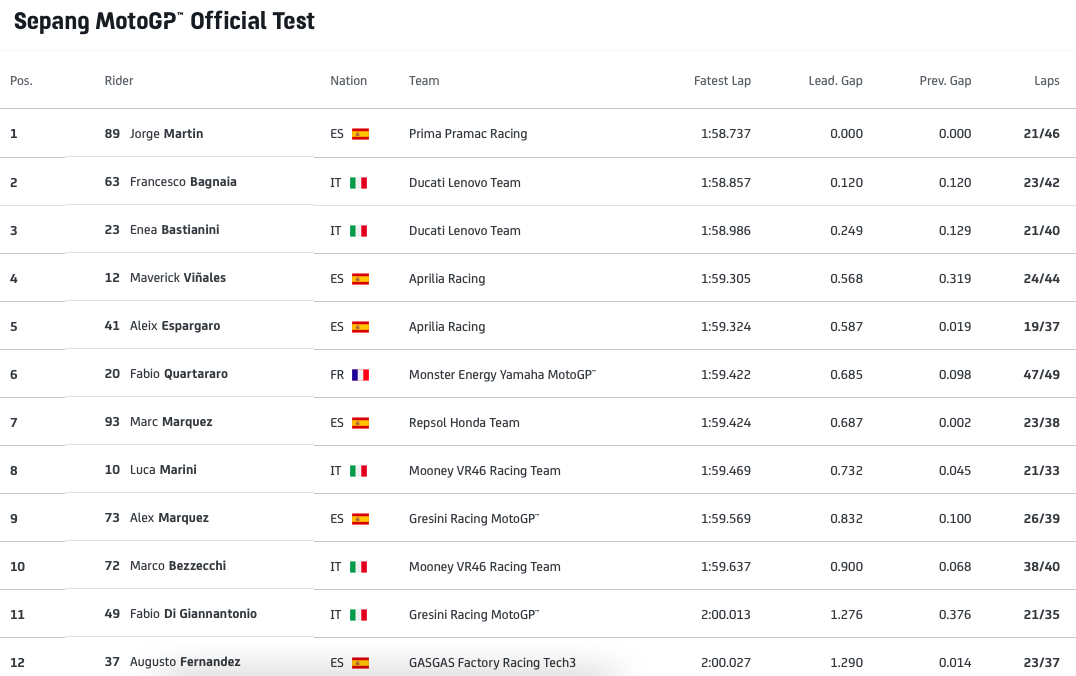This screenshot has height=676, width=1076.
Task: Click the French flag for Fabio Quartararo
Action: (360, 375)
